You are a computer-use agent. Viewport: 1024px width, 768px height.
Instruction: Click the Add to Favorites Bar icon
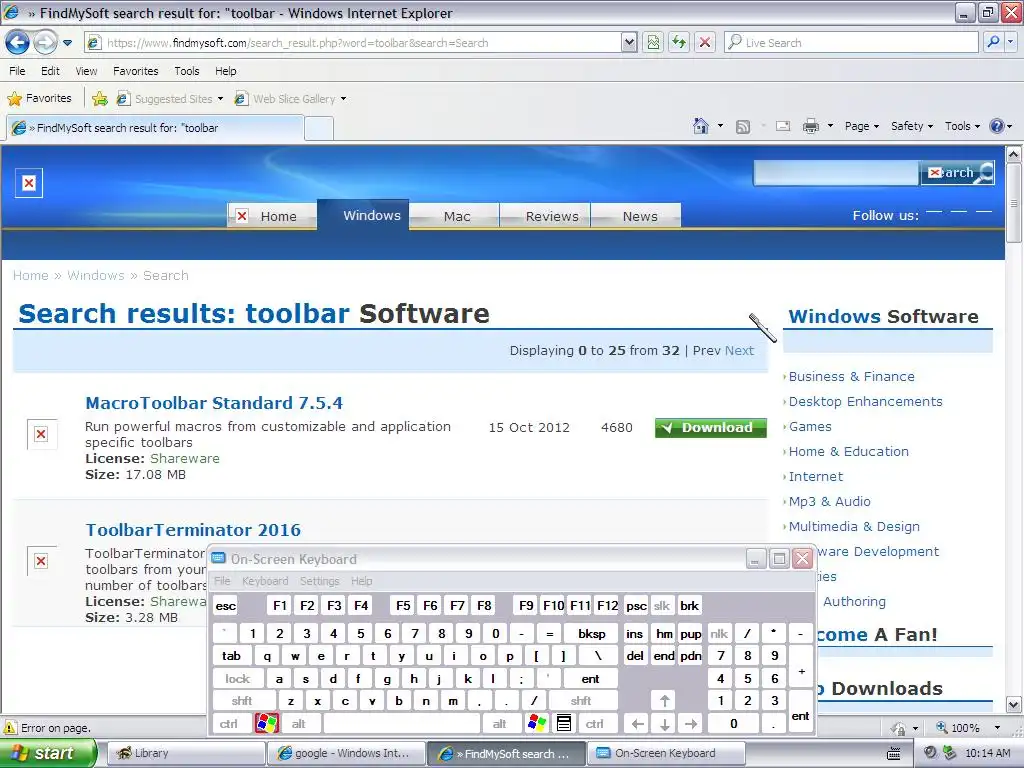point(100,99)
